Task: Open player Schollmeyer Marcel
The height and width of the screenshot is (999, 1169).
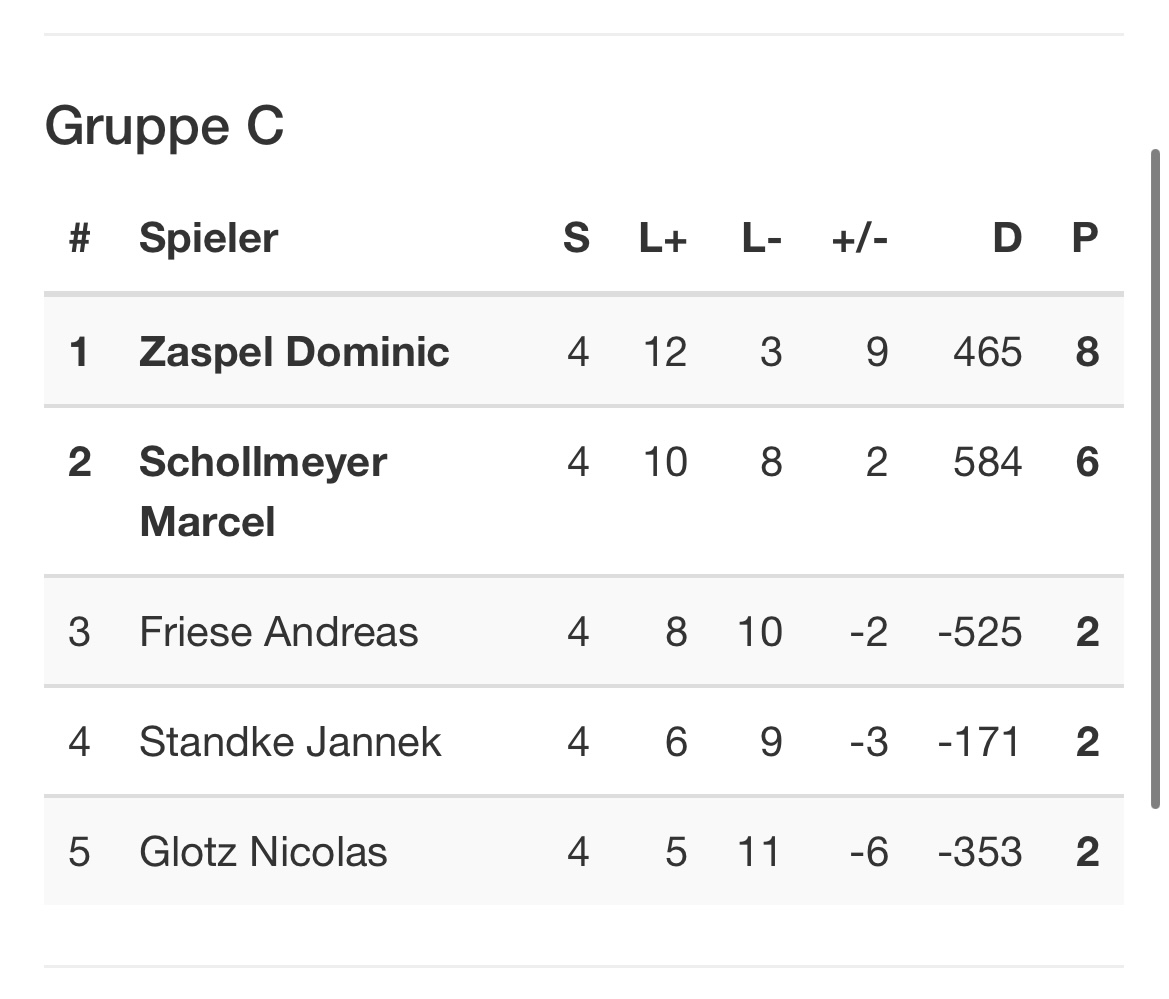Action: [x=262, y=491]
